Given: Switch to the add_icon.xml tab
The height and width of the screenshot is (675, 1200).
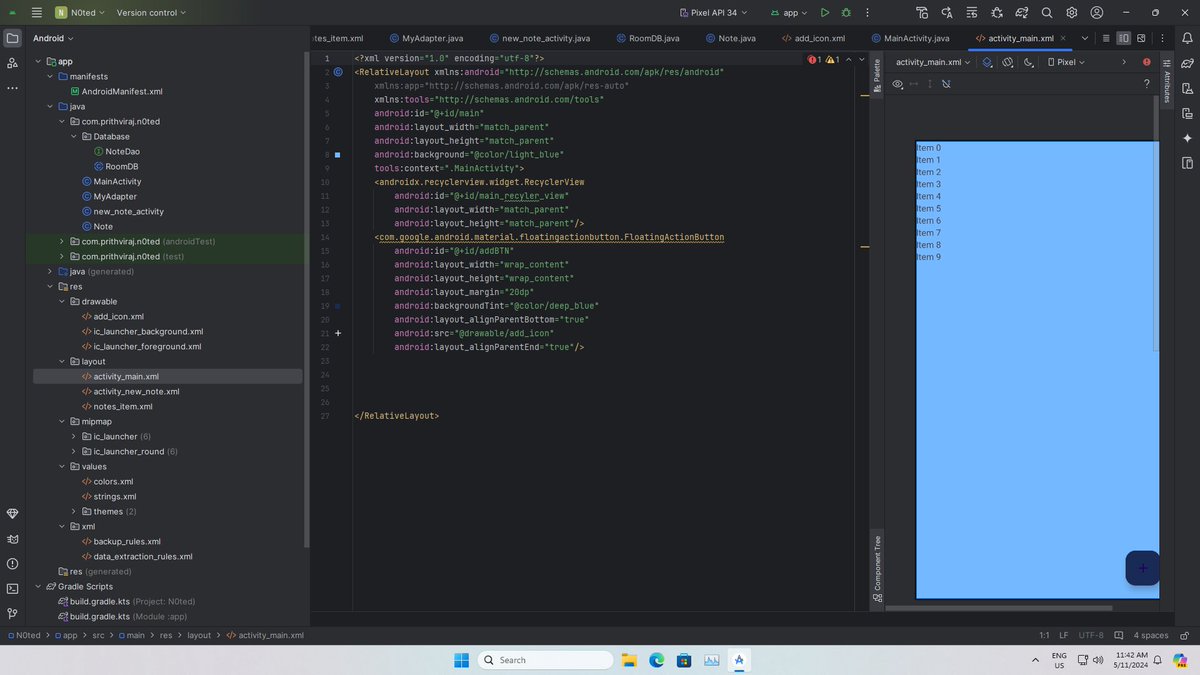Looking at the screenshot, I should coord(811,38).
